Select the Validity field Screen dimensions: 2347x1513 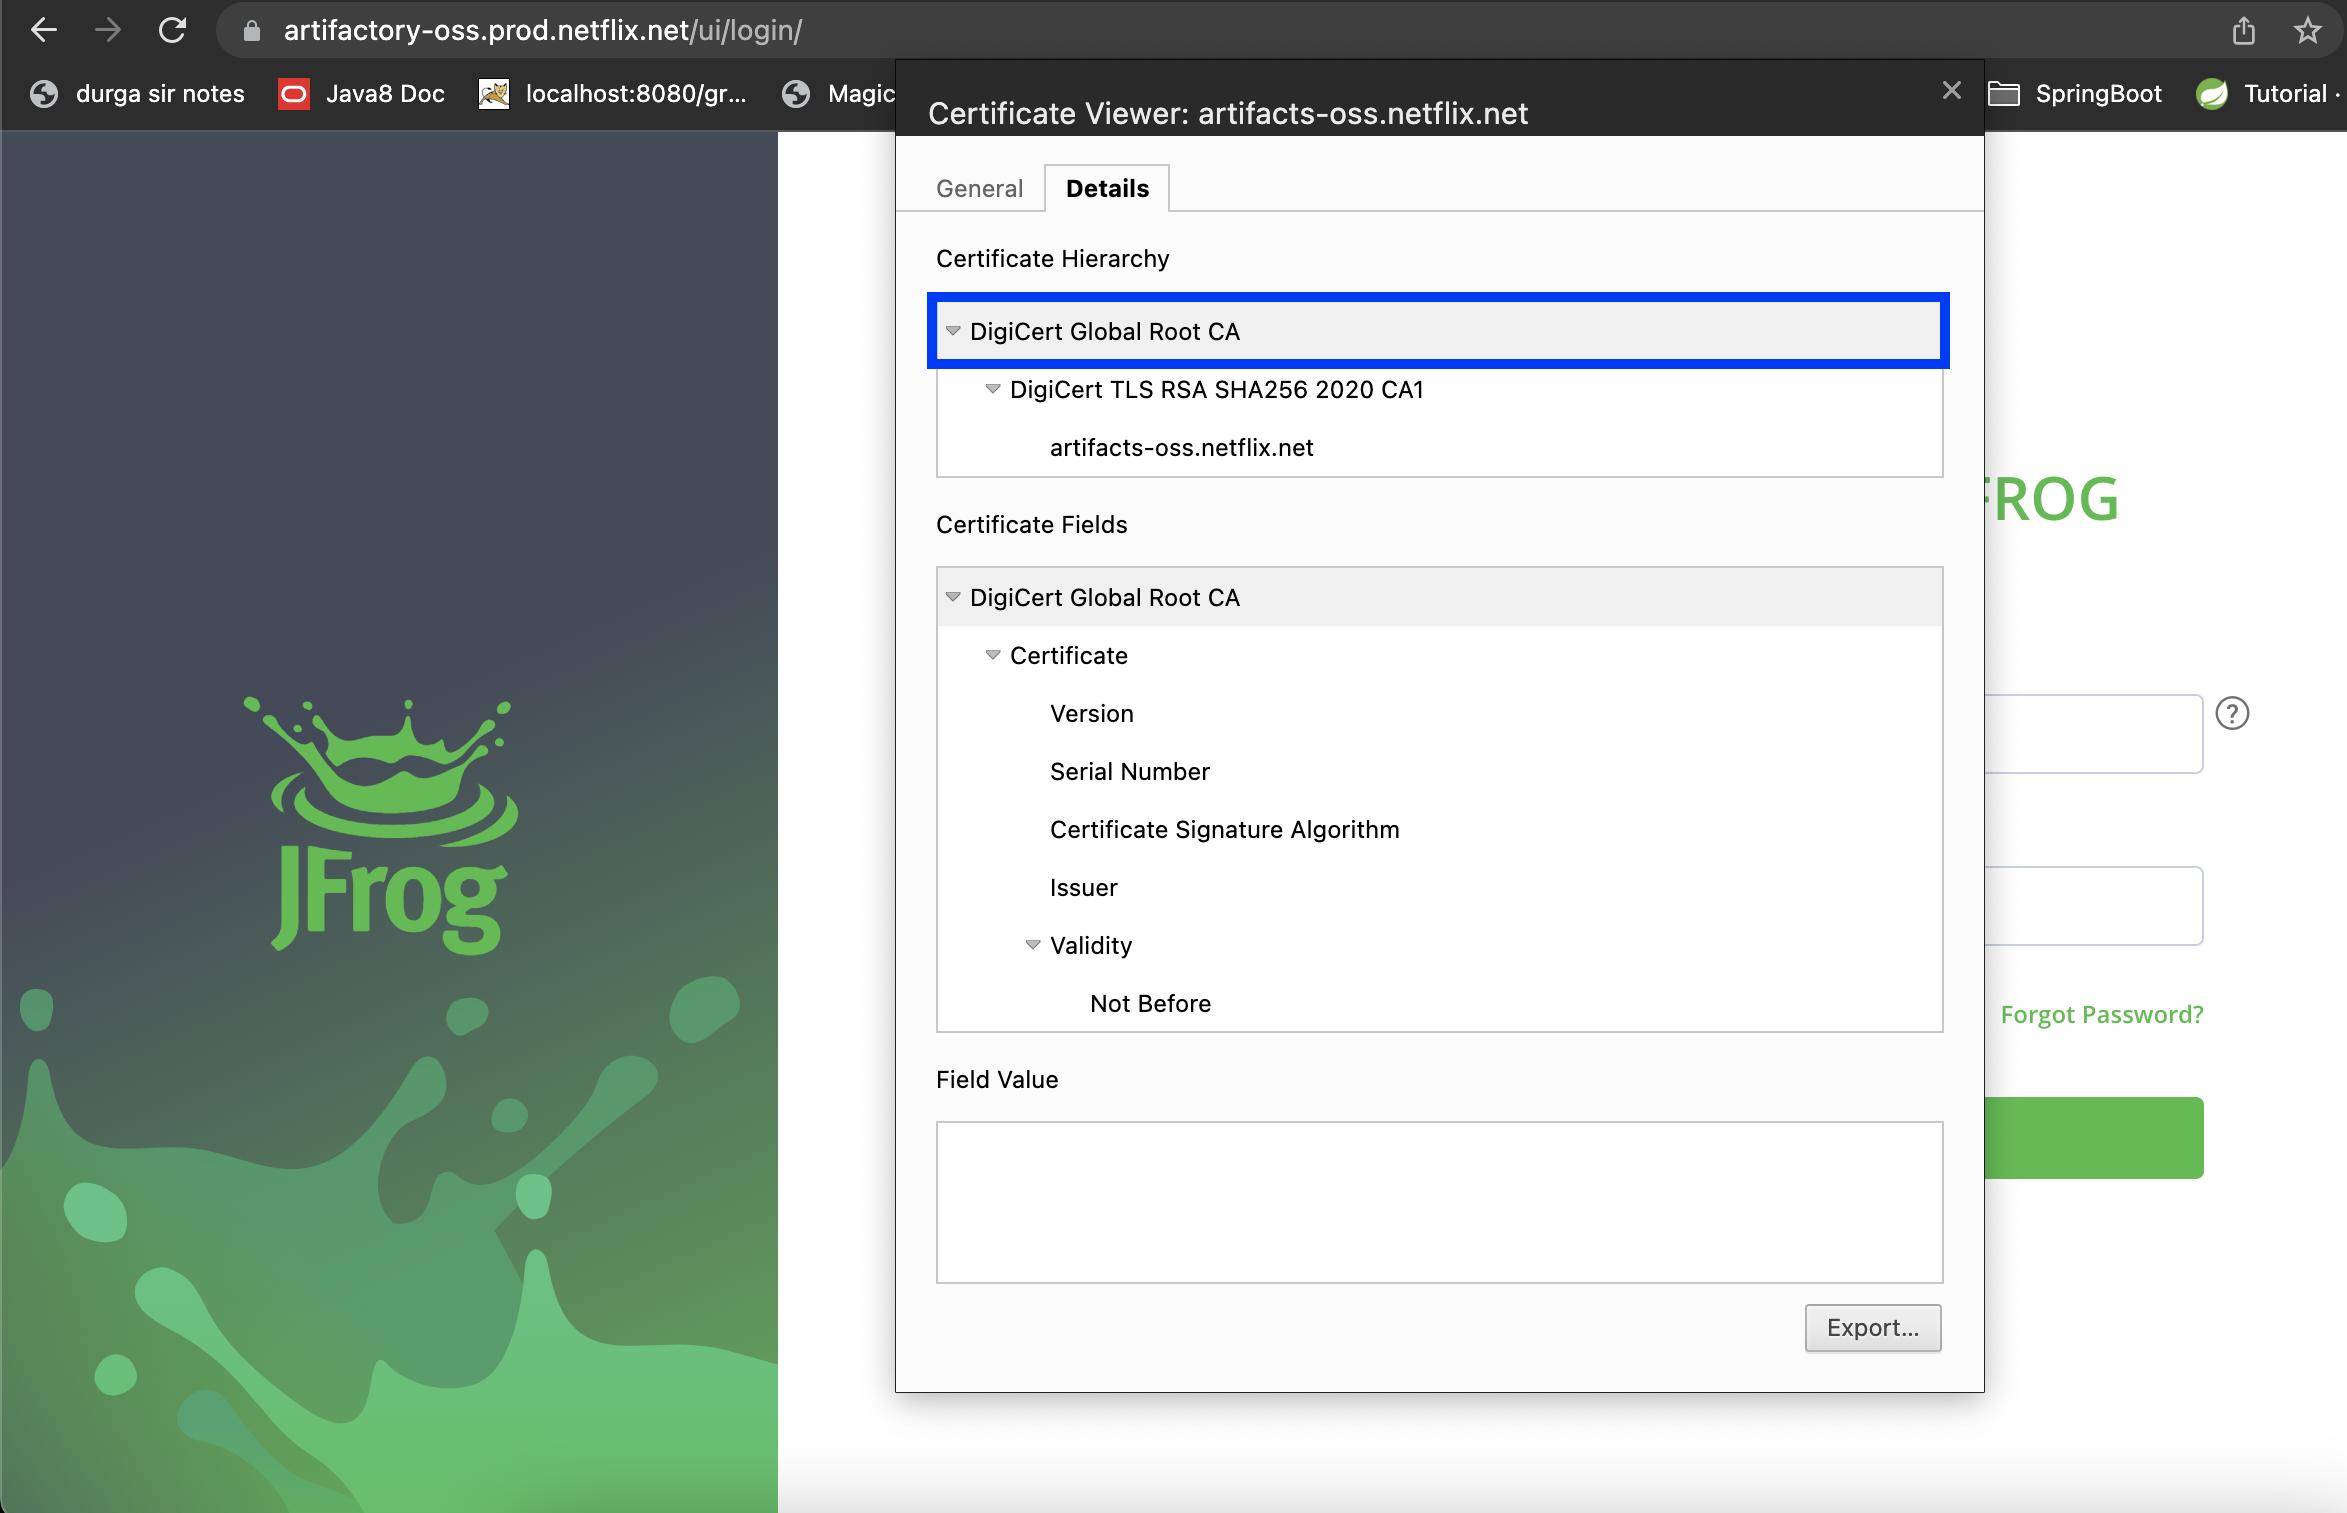coord(1439,946)
